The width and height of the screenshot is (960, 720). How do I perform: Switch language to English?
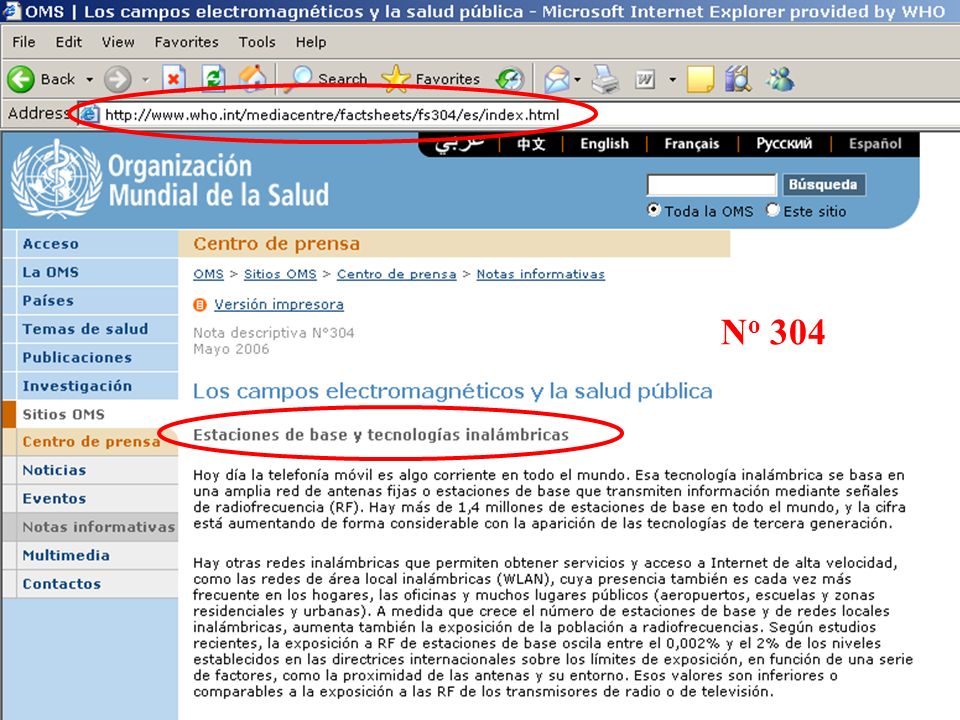604,143
